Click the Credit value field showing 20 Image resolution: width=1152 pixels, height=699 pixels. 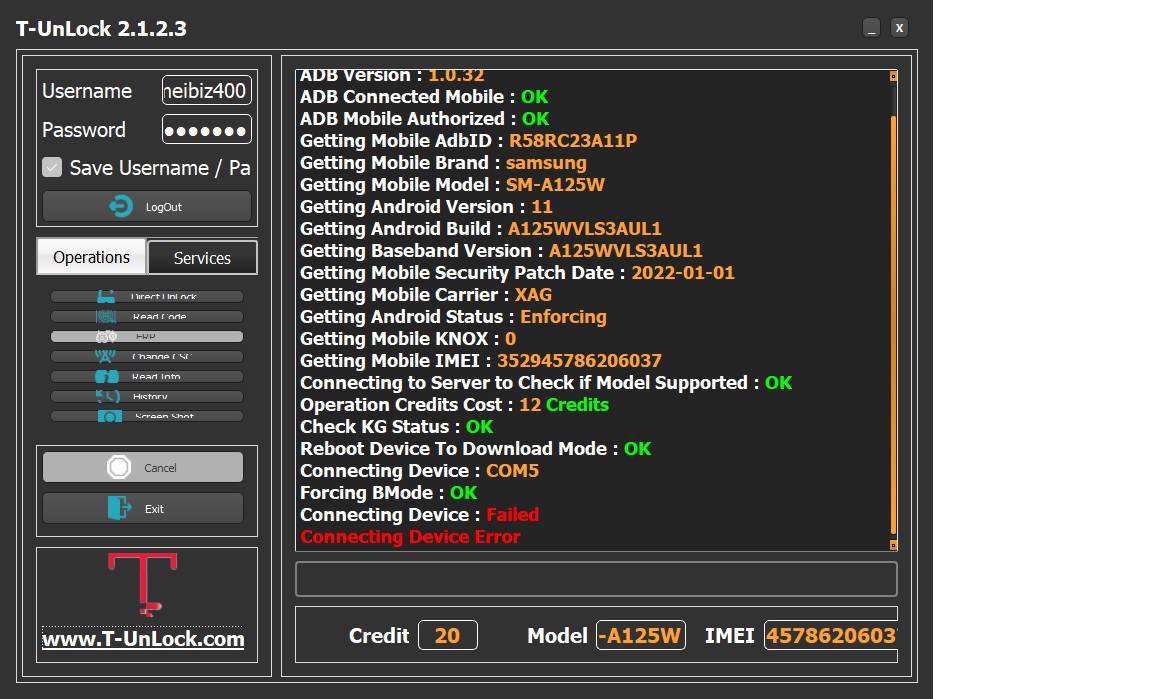tap(447, 636)
